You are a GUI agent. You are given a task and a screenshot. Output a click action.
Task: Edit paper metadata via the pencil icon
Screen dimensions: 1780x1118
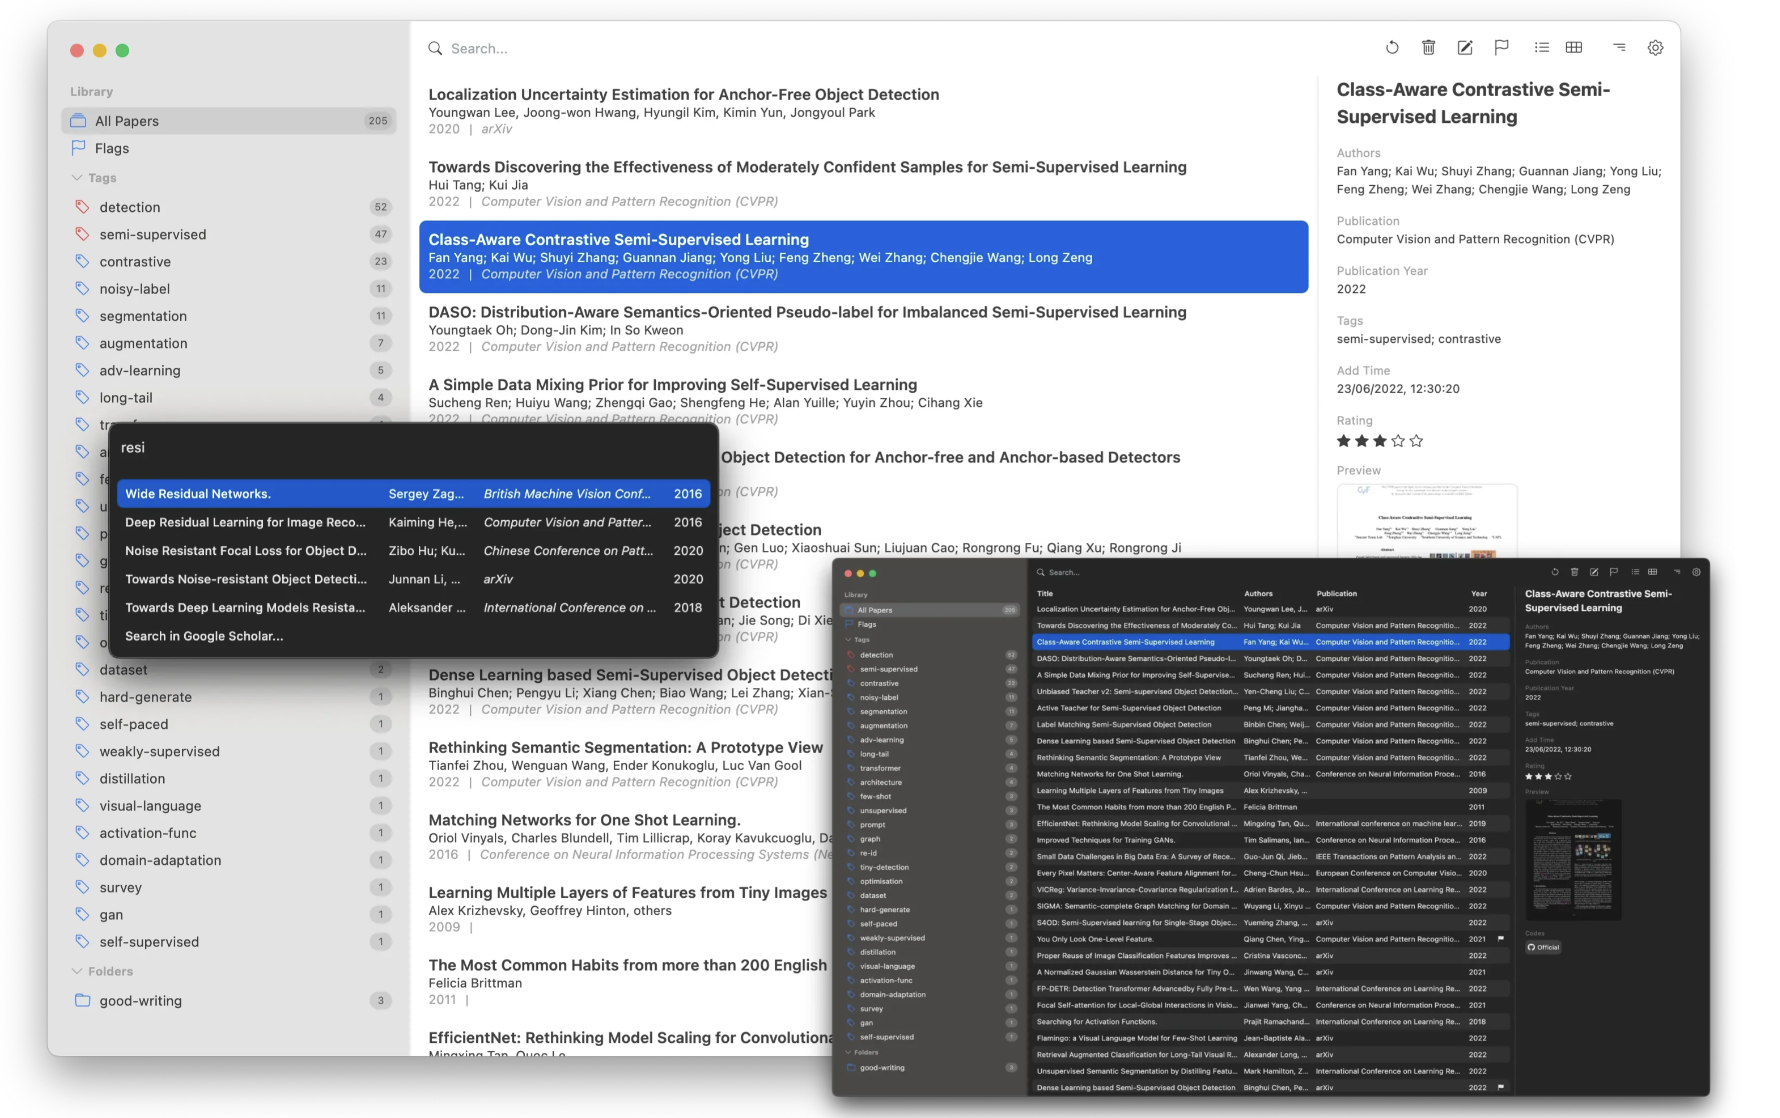tap(1465, 47)
